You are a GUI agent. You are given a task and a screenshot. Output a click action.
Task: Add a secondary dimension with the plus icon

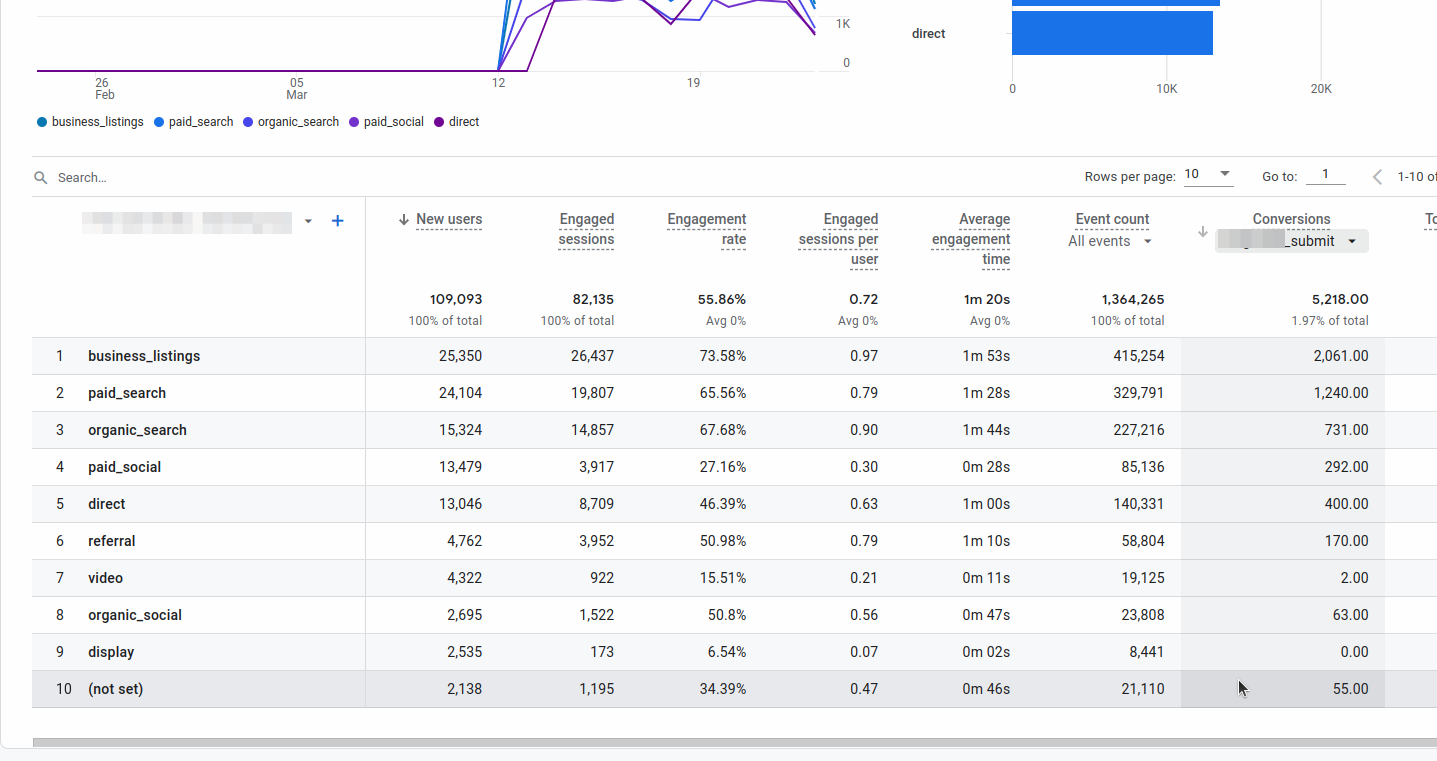click(338, 221)
